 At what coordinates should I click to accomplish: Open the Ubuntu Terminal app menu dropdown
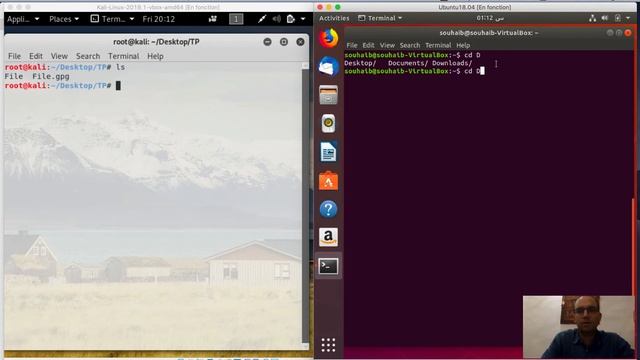click(x=380, y=18)
